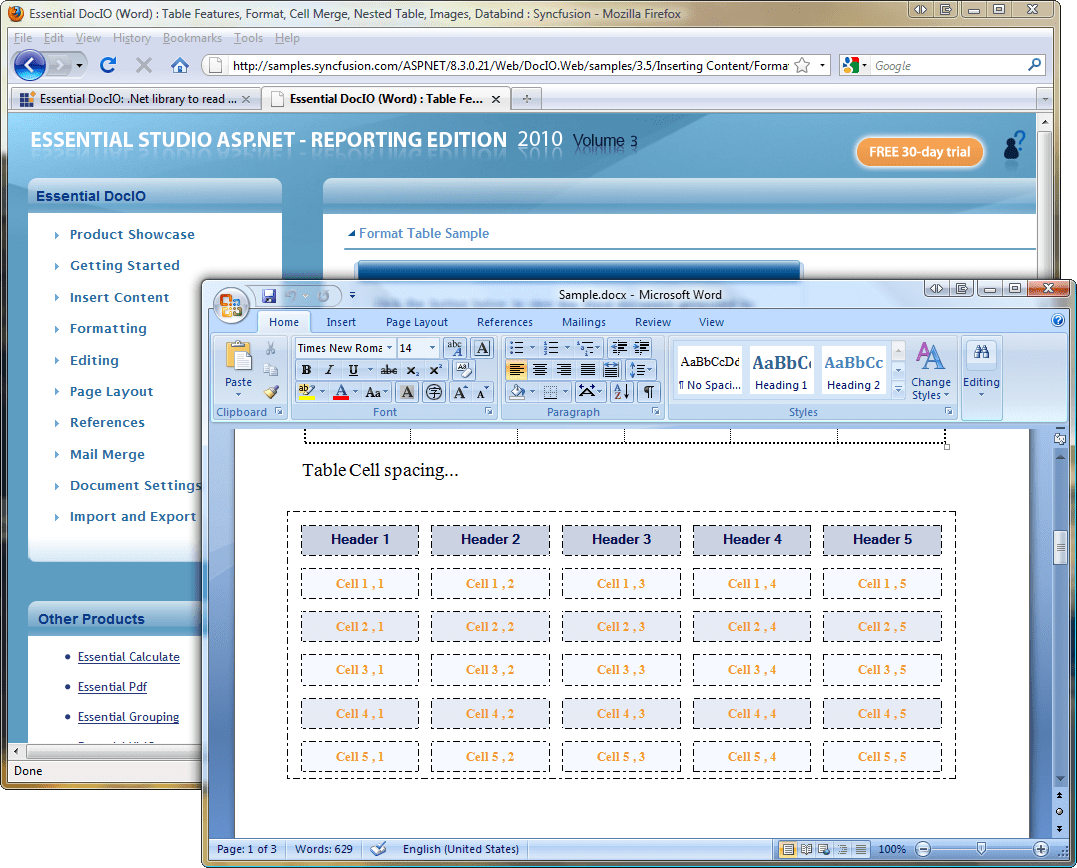The image size is (1077, 868).
Task: Click the Multilevel List icon
Action: tap(586, 348)
